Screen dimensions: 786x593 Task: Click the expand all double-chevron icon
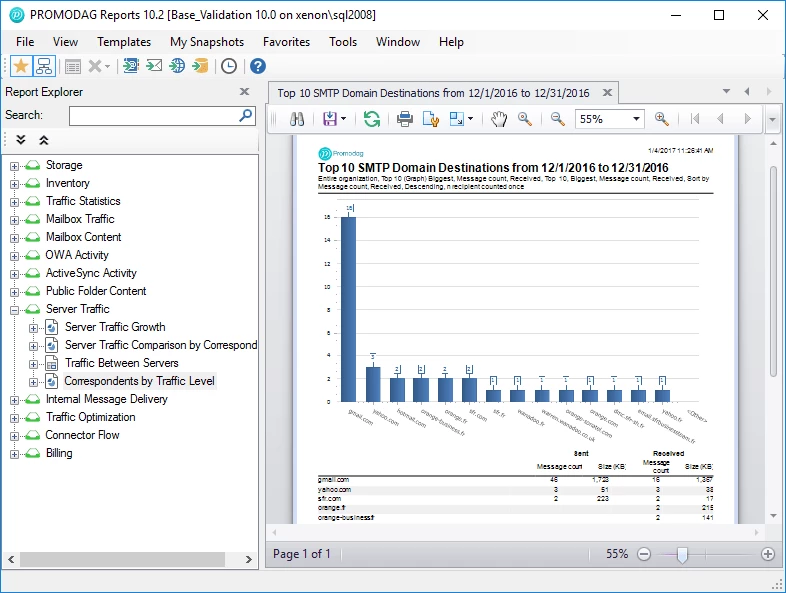[x=21, y=140]
